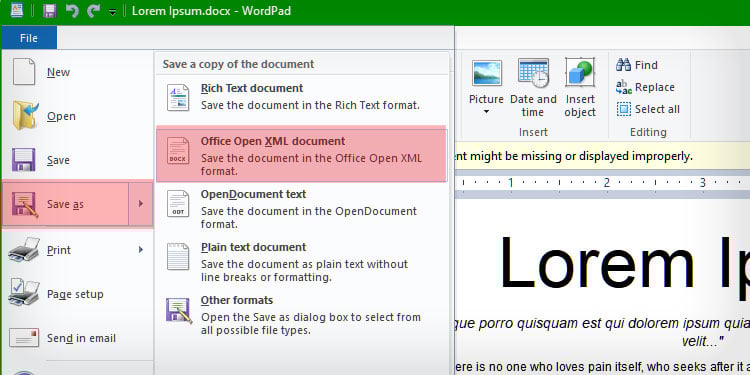This screenshot has height=375, width=750.
Task: Choose Open from the File menu
Action: click(77, 116)
